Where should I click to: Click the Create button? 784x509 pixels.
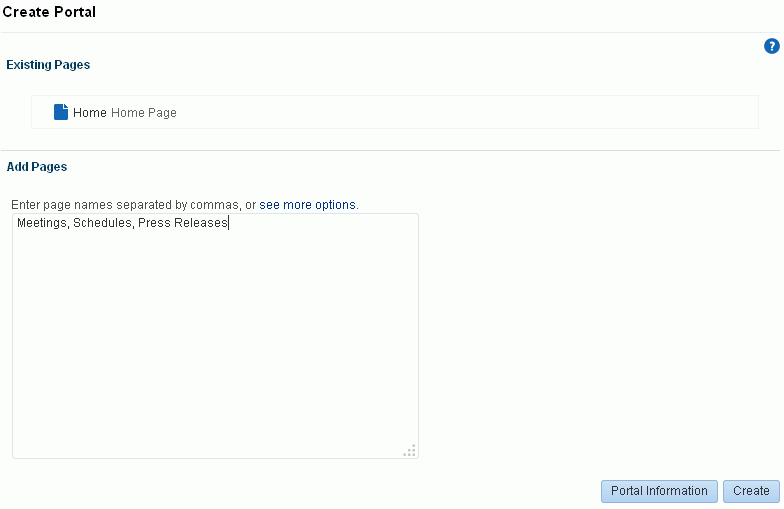(751, 491)
